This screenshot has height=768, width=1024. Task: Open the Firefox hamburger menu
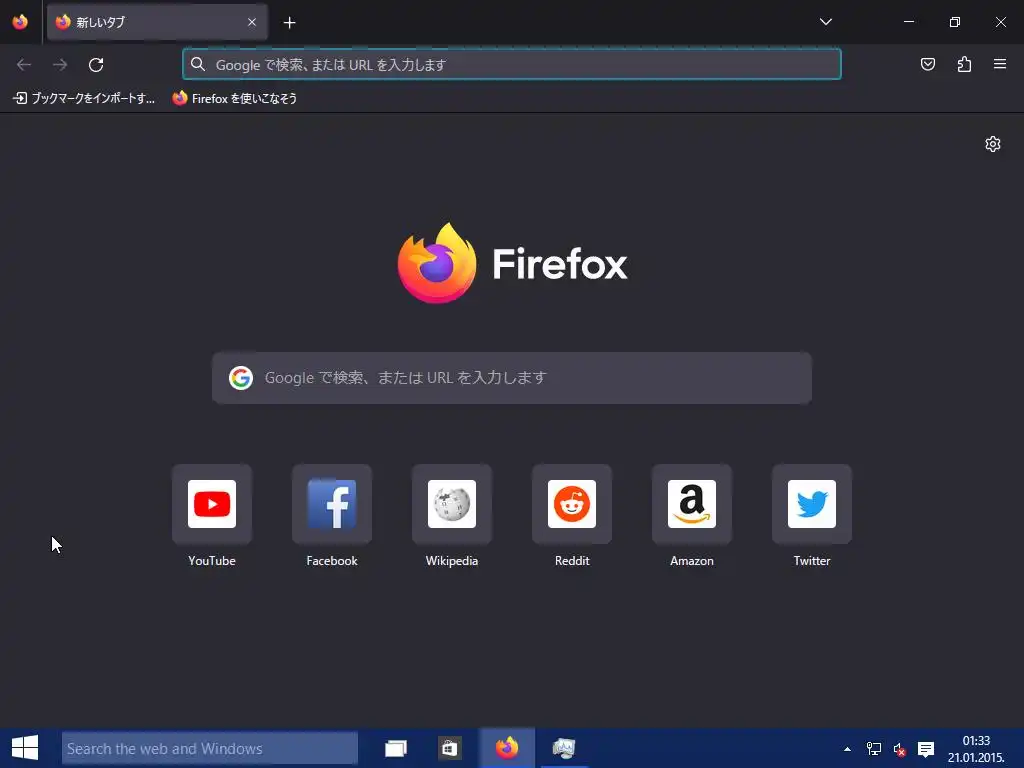pyautogui.click(x=1000, y=64)
